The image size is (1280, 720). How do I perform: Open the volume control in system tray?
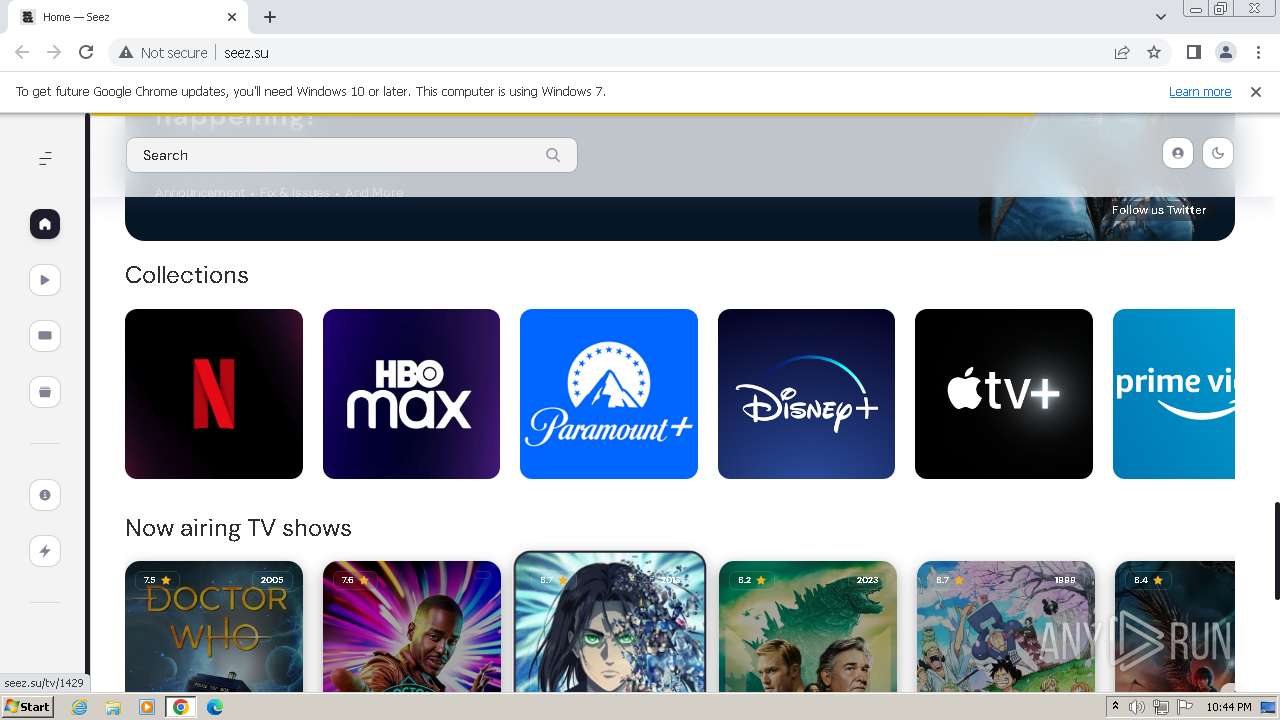click(1136, 707)
